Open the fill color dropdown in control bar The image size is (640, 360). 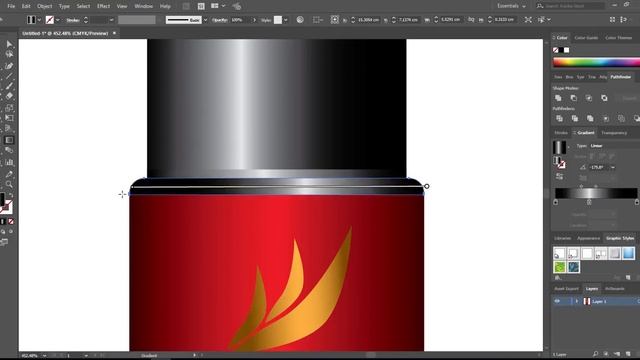[39, 20]
